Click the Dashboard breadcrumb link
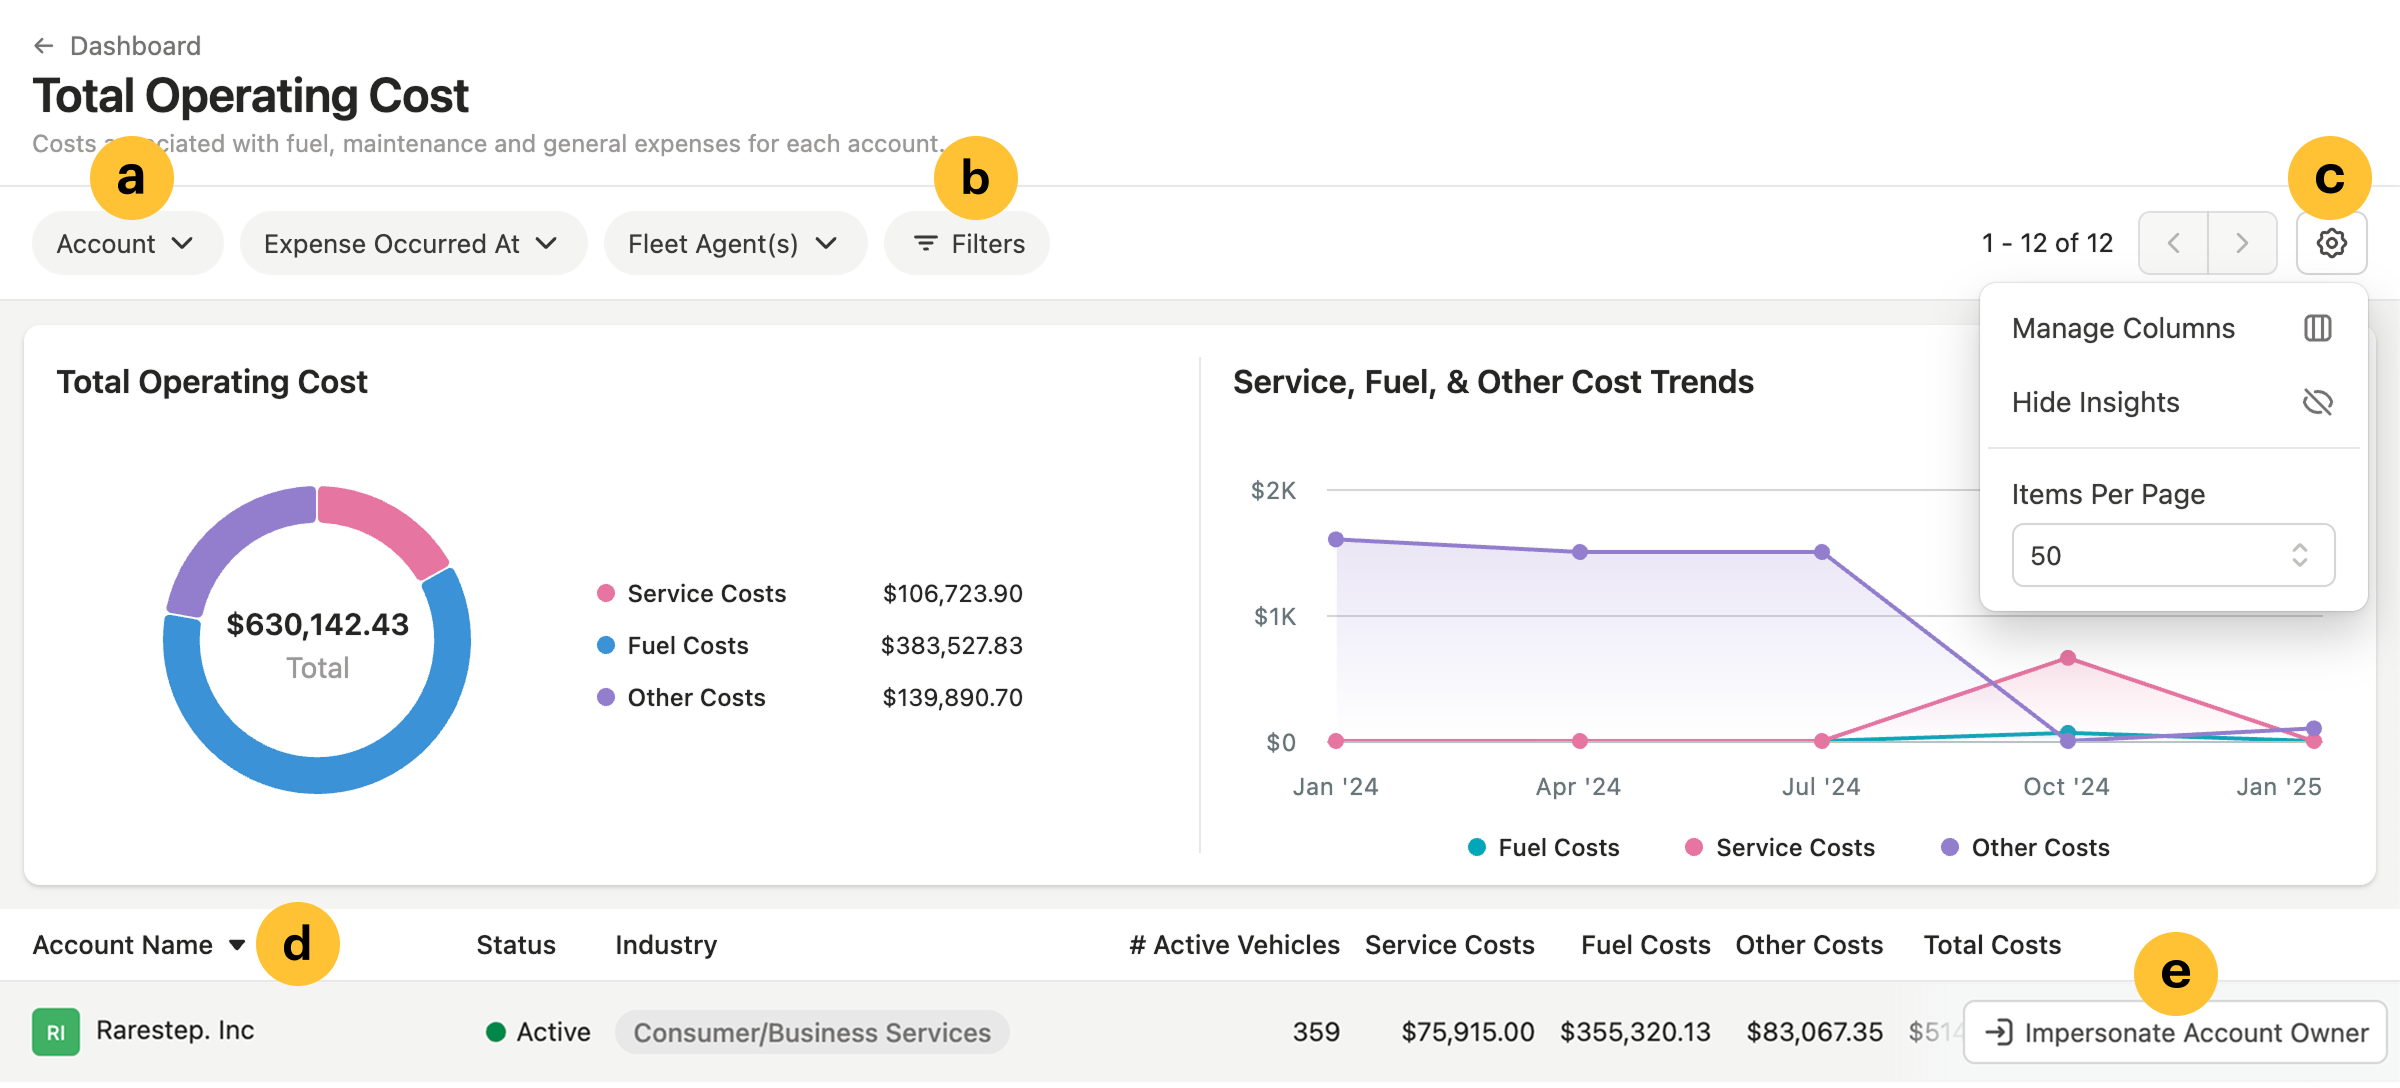The height and width of the screenshot is (1088, 2400). (x=135, y=46)
